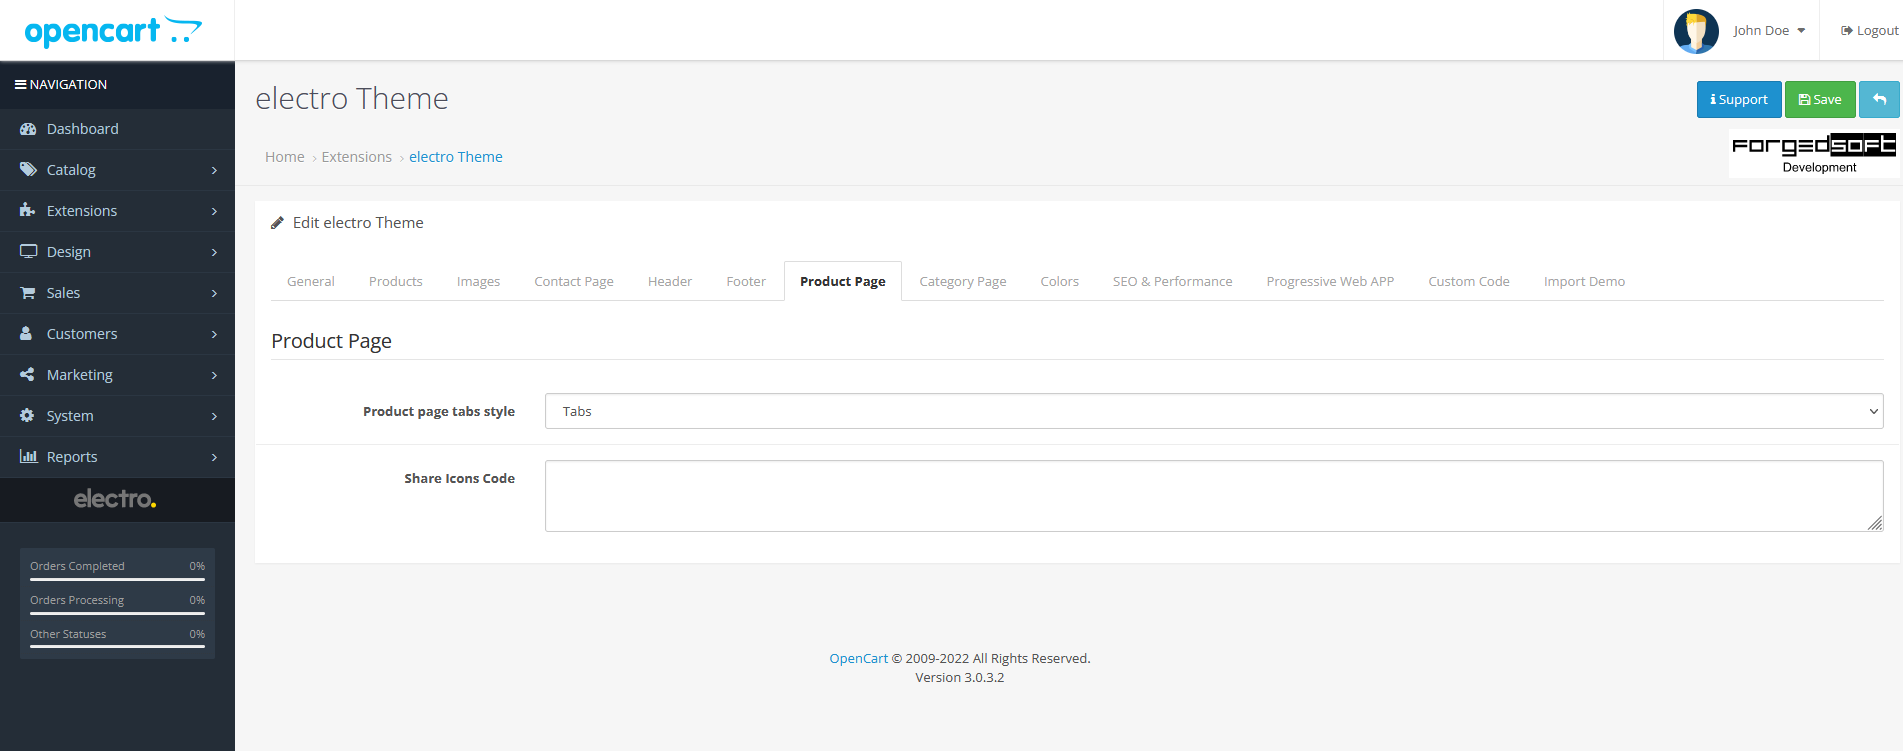Click the Orders Completed progress bar
The image size is (1903, 751).
click(118, 579)
